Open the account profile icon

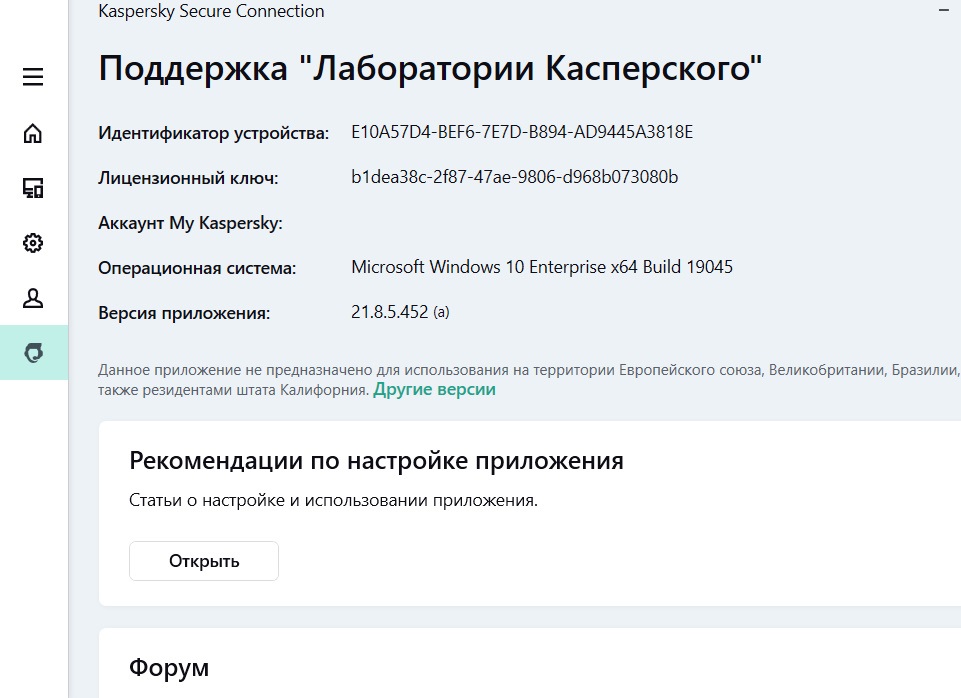pyautogui.click(x=33, y=298)
